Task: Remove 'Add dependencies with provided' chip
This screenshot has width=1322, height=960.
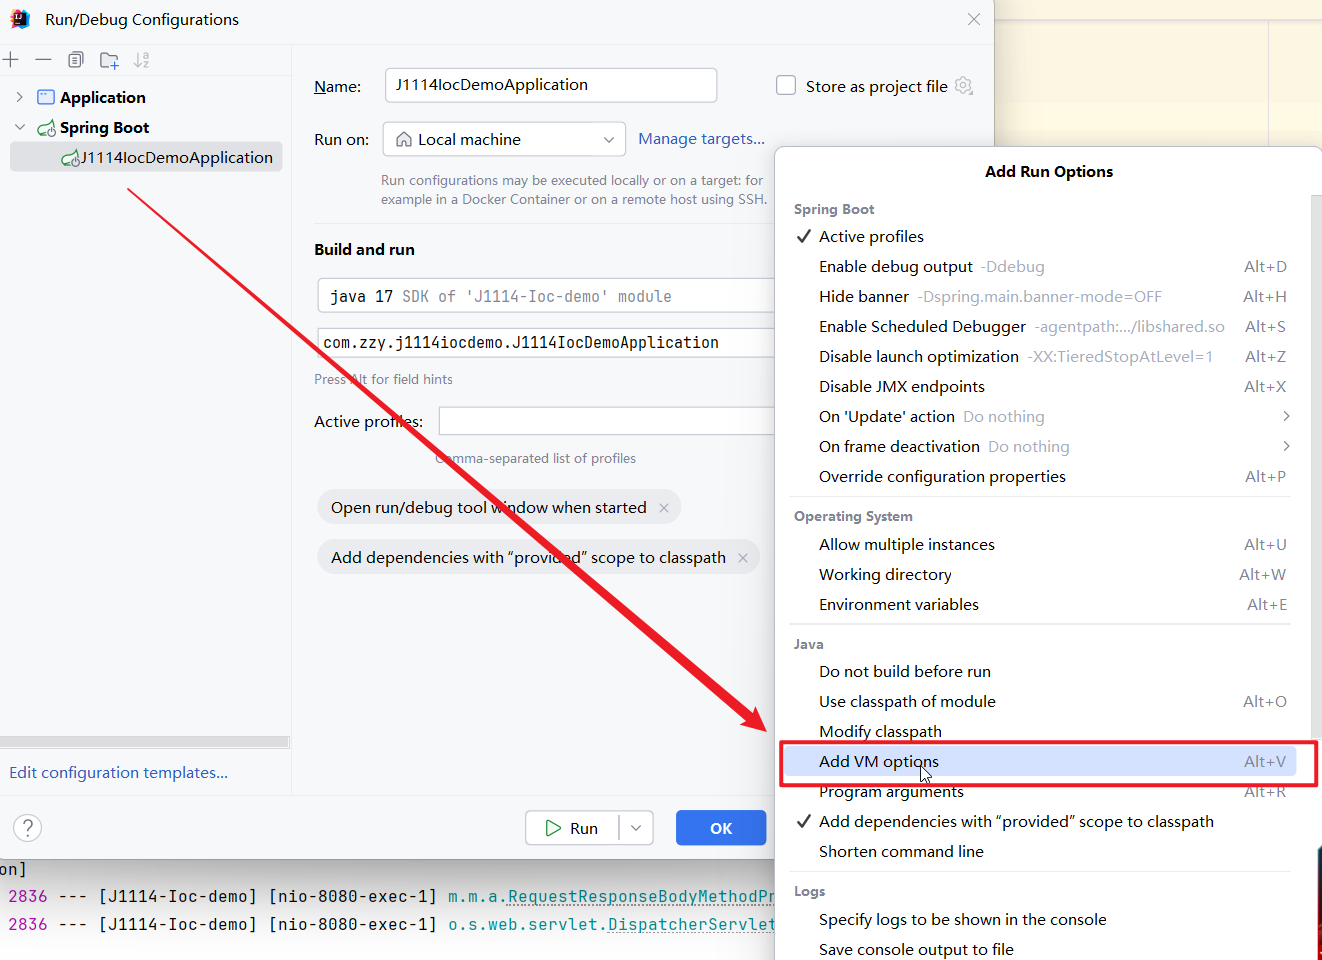Action: pyautogui.click(x=743, y=558)
